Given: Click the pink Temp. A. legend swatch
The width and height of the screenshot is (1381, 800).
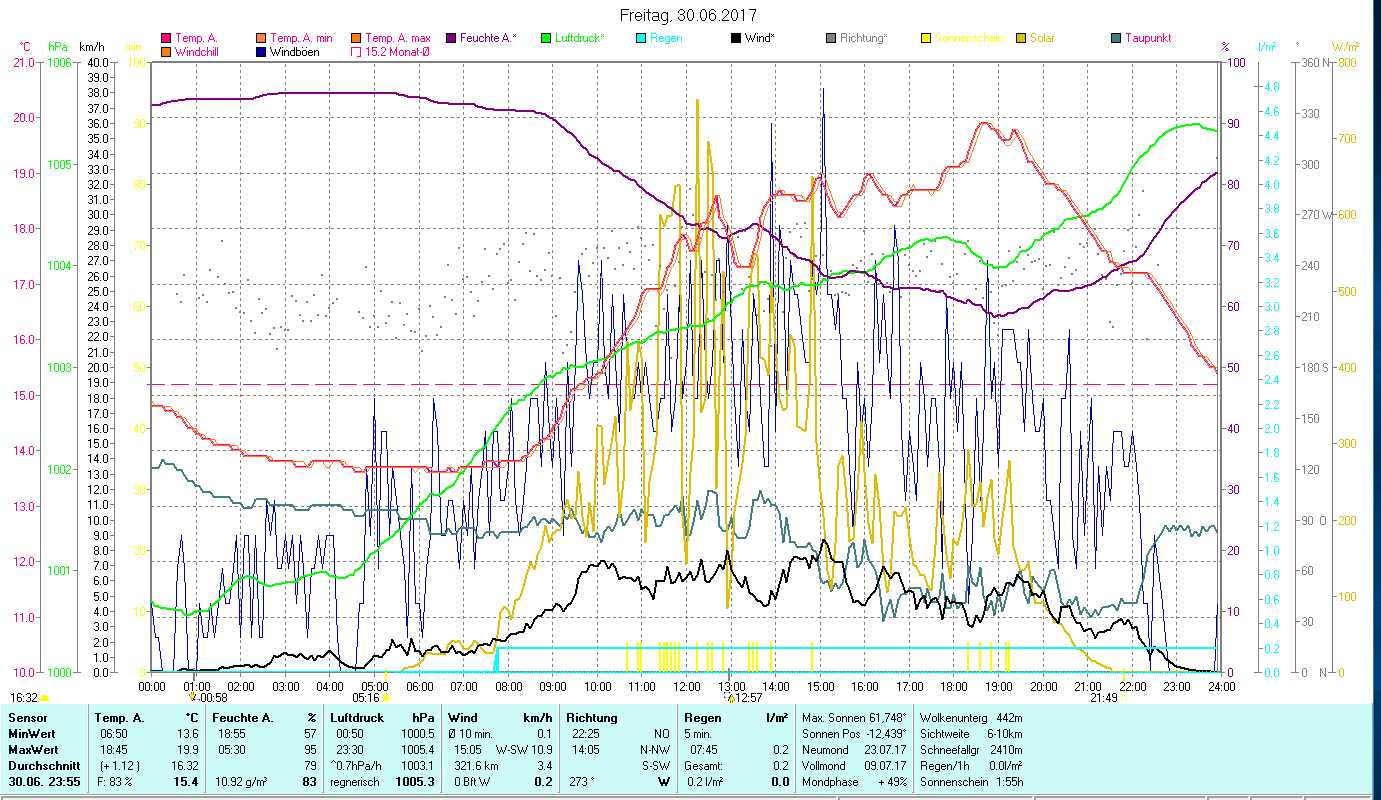Looking at the screenshot, I should [166, 38].
